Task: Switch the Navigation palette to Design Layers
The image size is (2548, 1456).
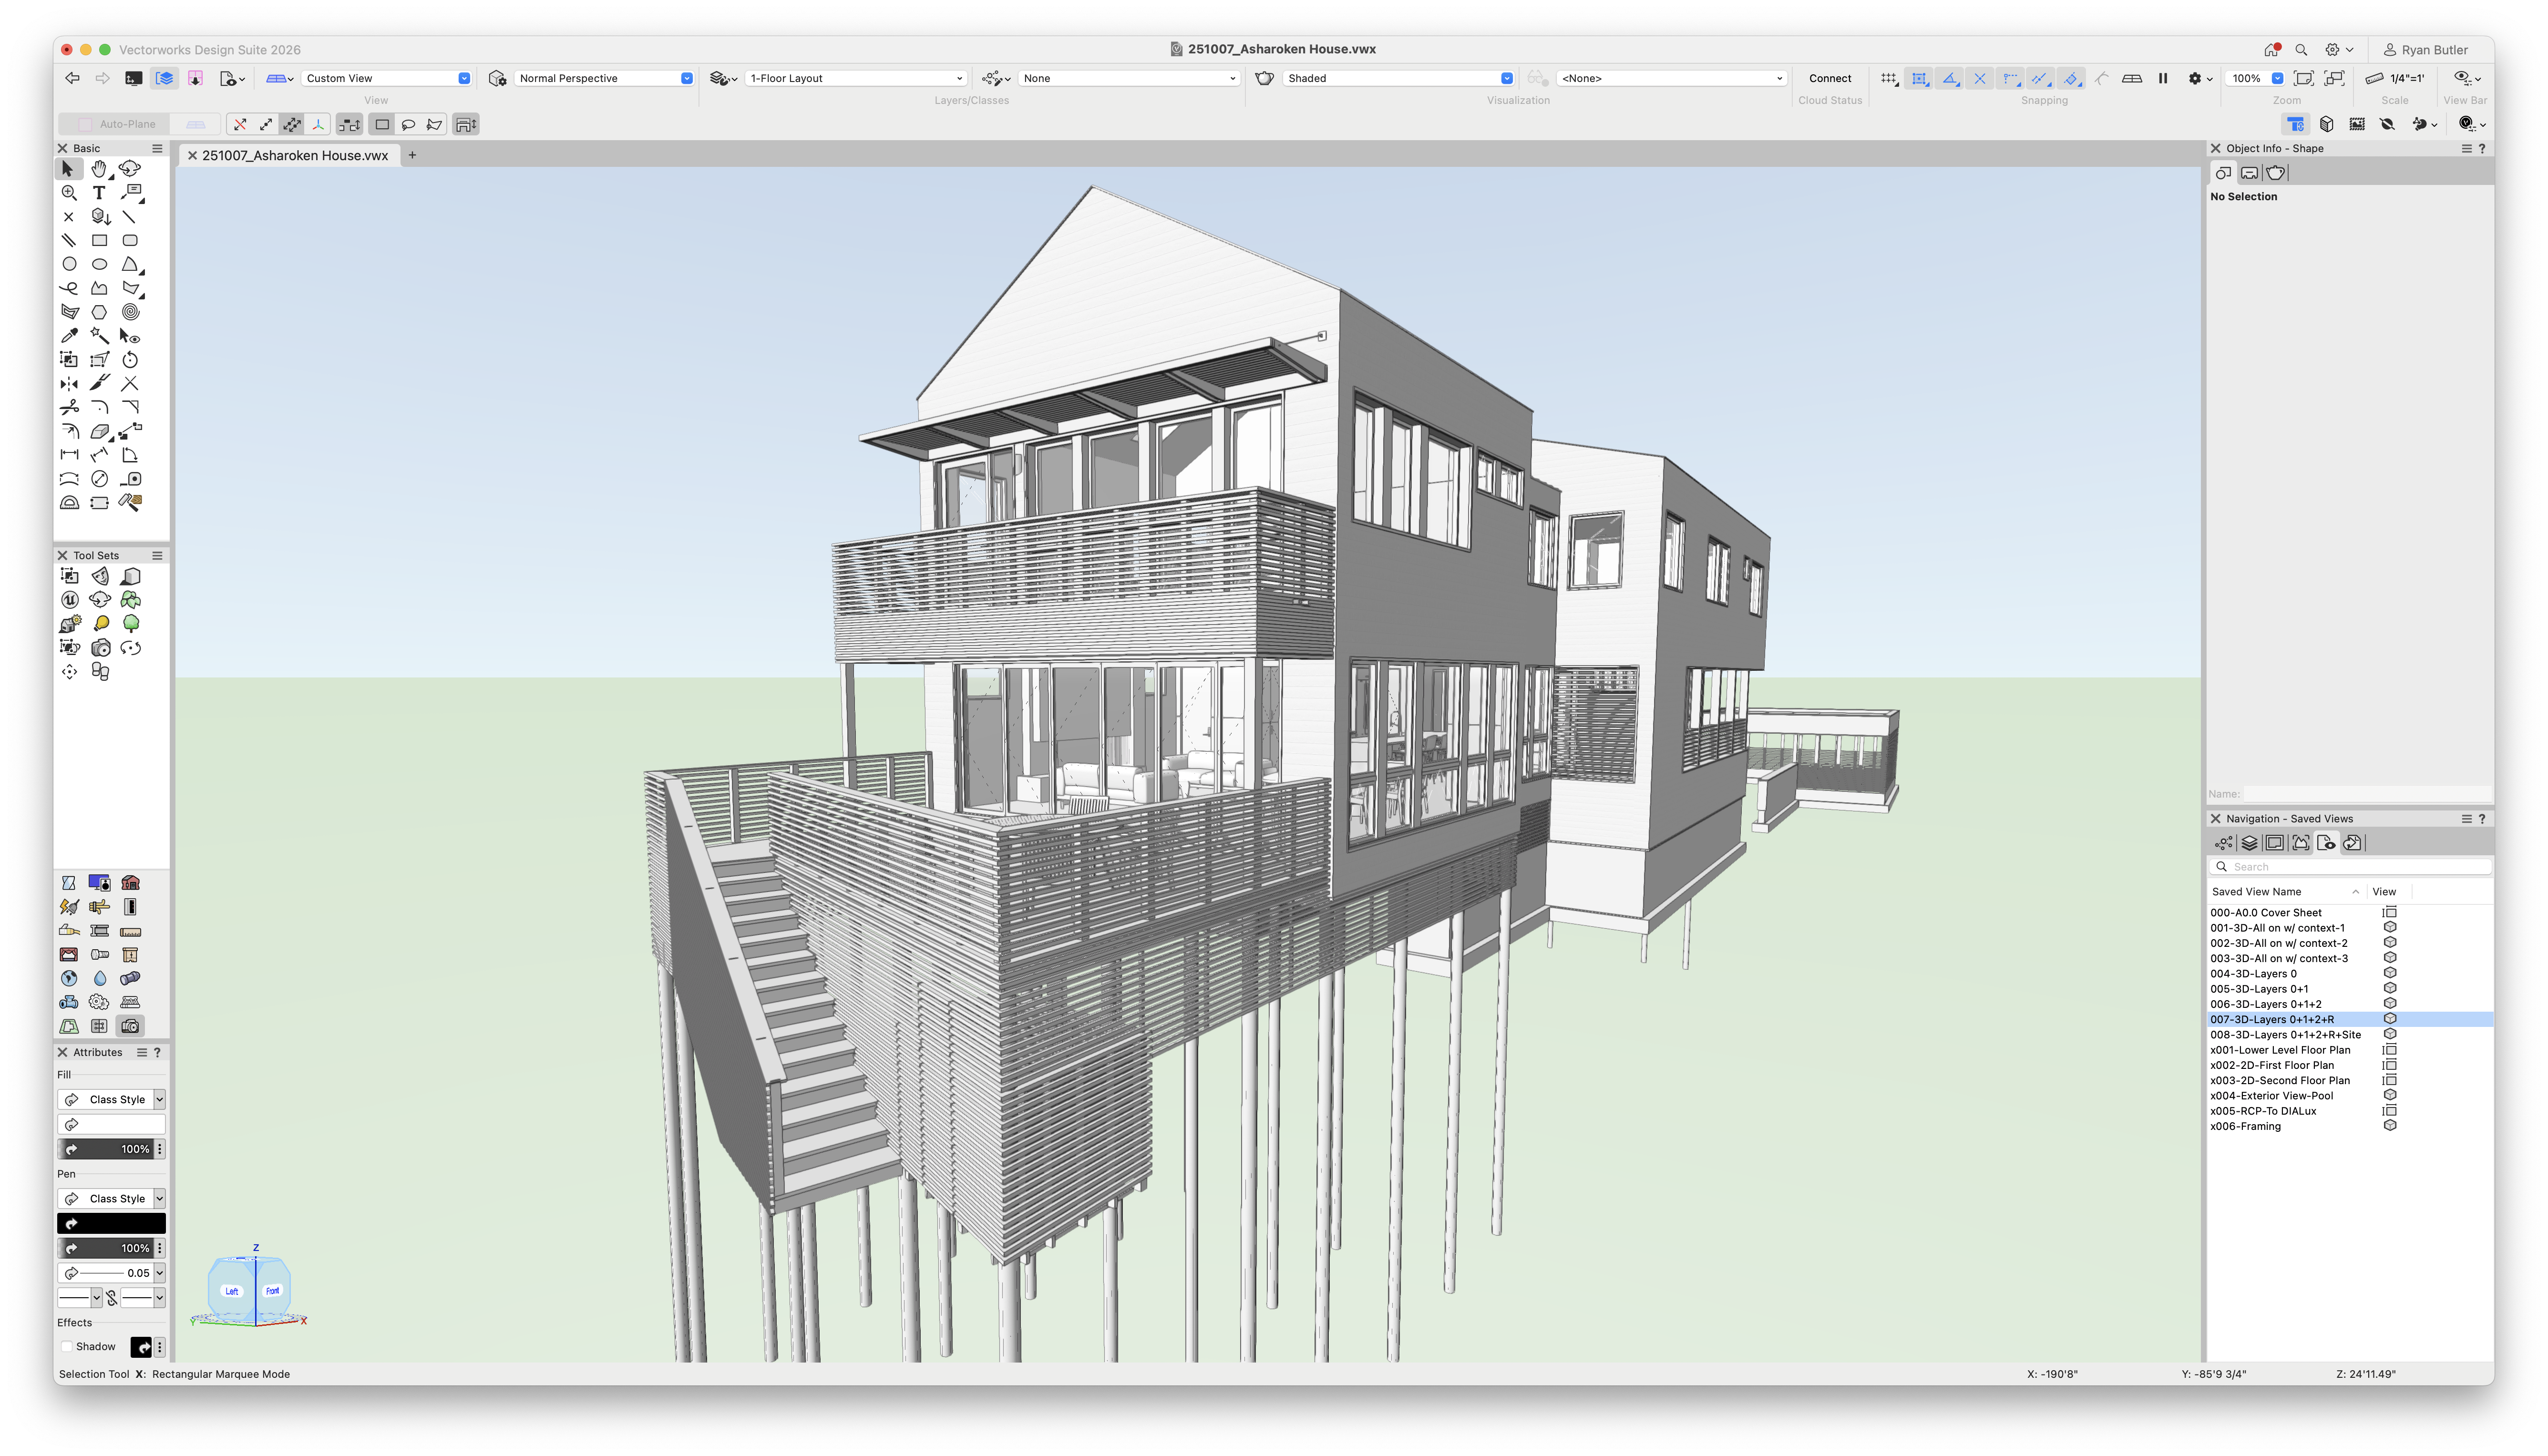Action: point(2249,843)
